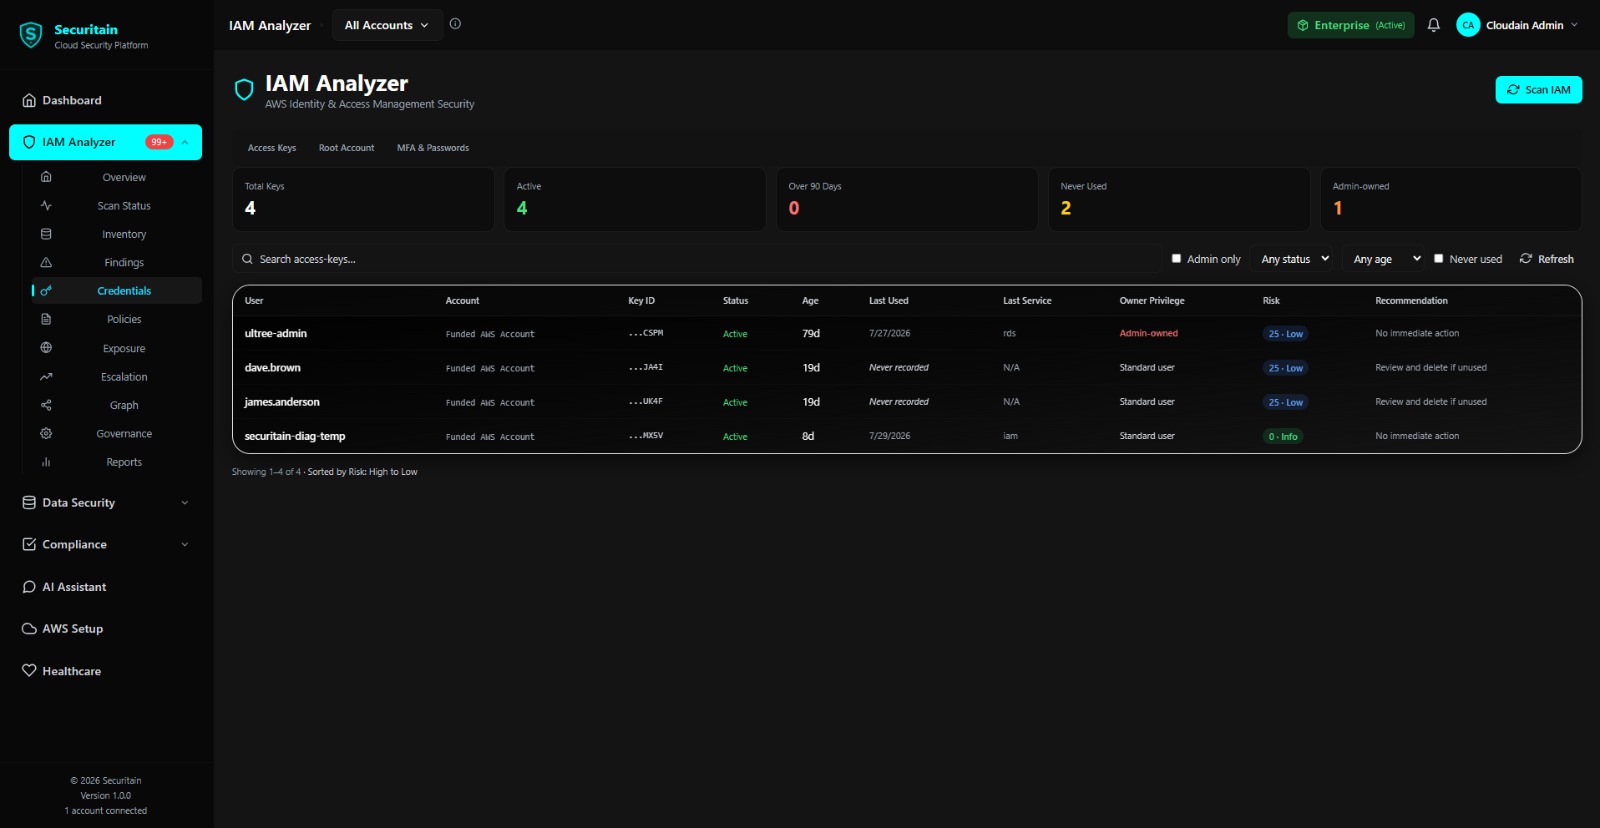This screenshot has height=828, width=1600.
Task: Click the IAM Analyzer shield icon in sidebar
Action: coord(29,142)
